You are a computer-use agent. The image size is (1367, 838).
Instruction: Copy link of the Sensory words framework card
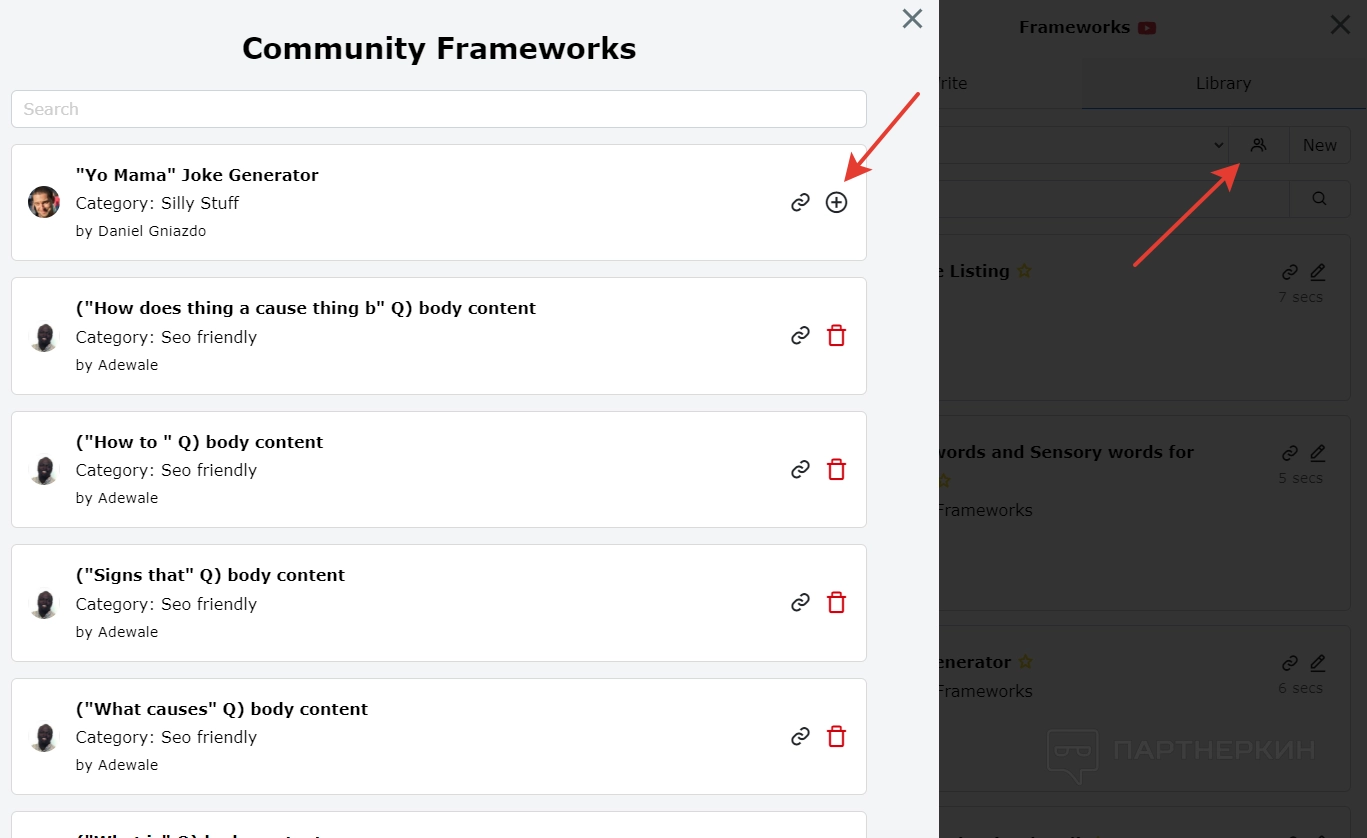point(1290,453)
